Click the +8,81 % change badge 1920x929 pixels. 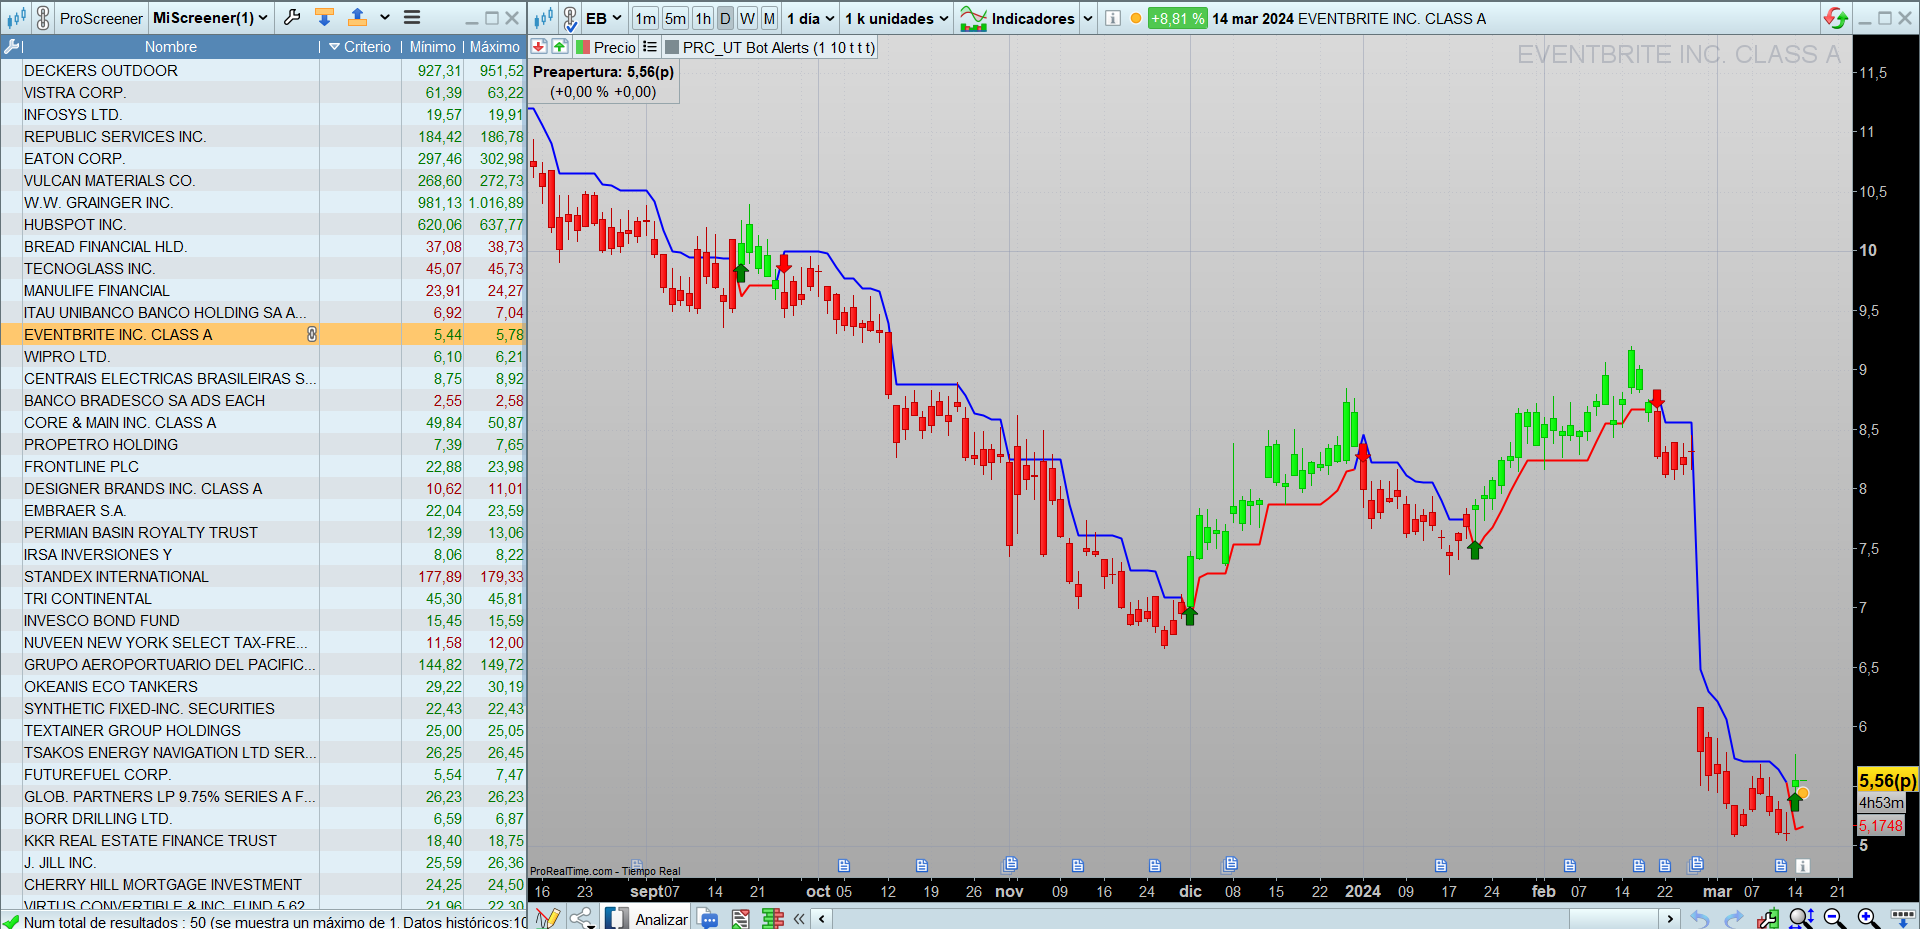point(1177,18)
